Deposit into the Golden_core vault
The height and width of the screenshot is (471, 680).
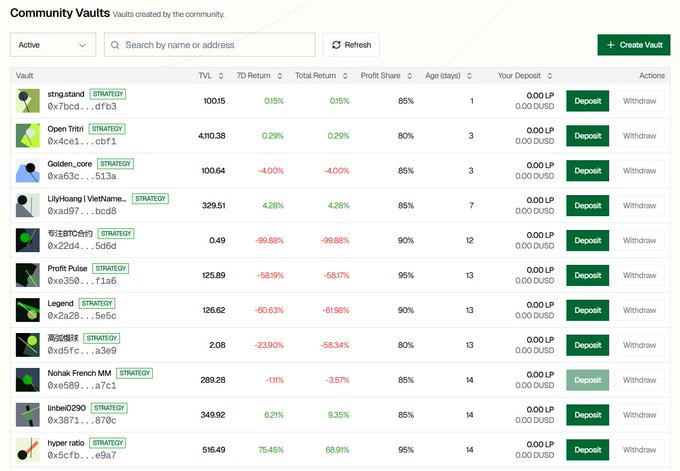point(588,170)
